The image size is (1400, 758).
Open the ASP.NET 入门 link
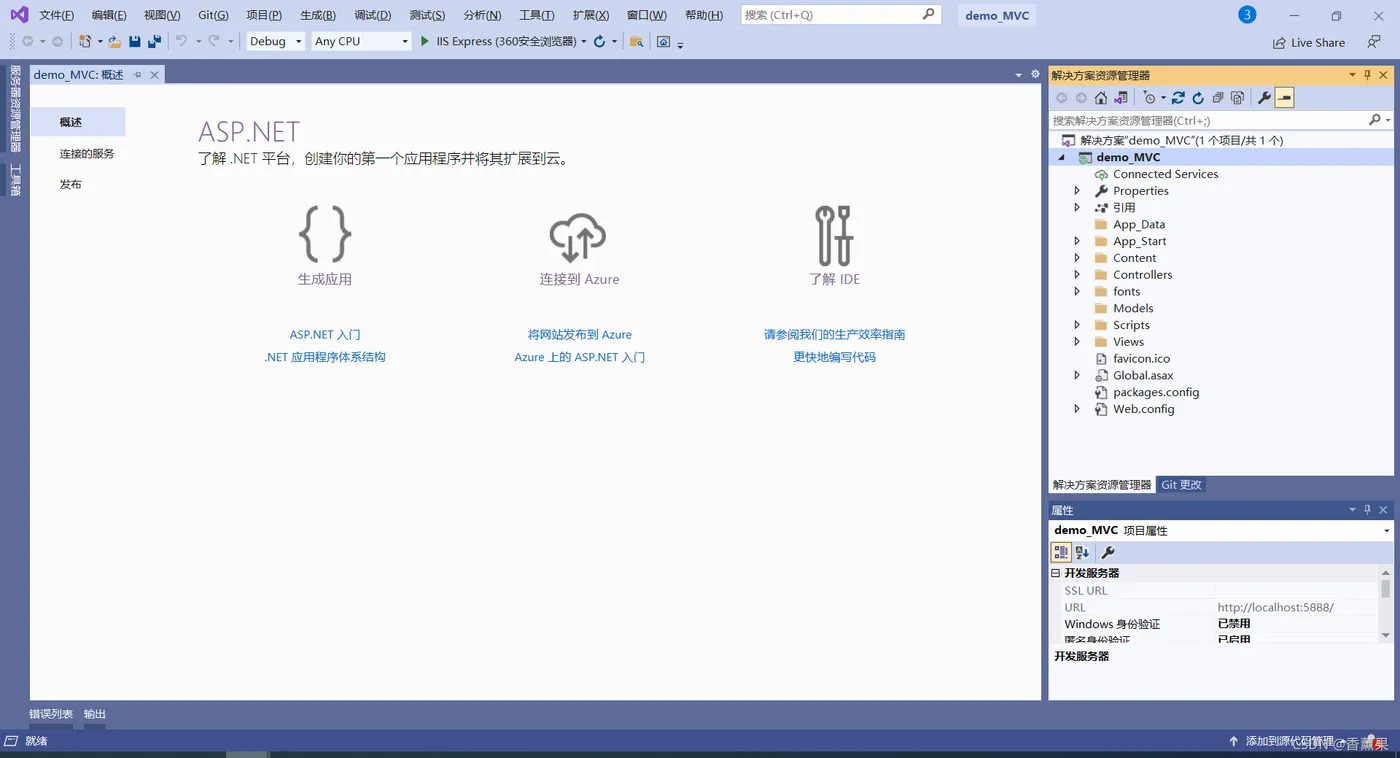(325, 335)
